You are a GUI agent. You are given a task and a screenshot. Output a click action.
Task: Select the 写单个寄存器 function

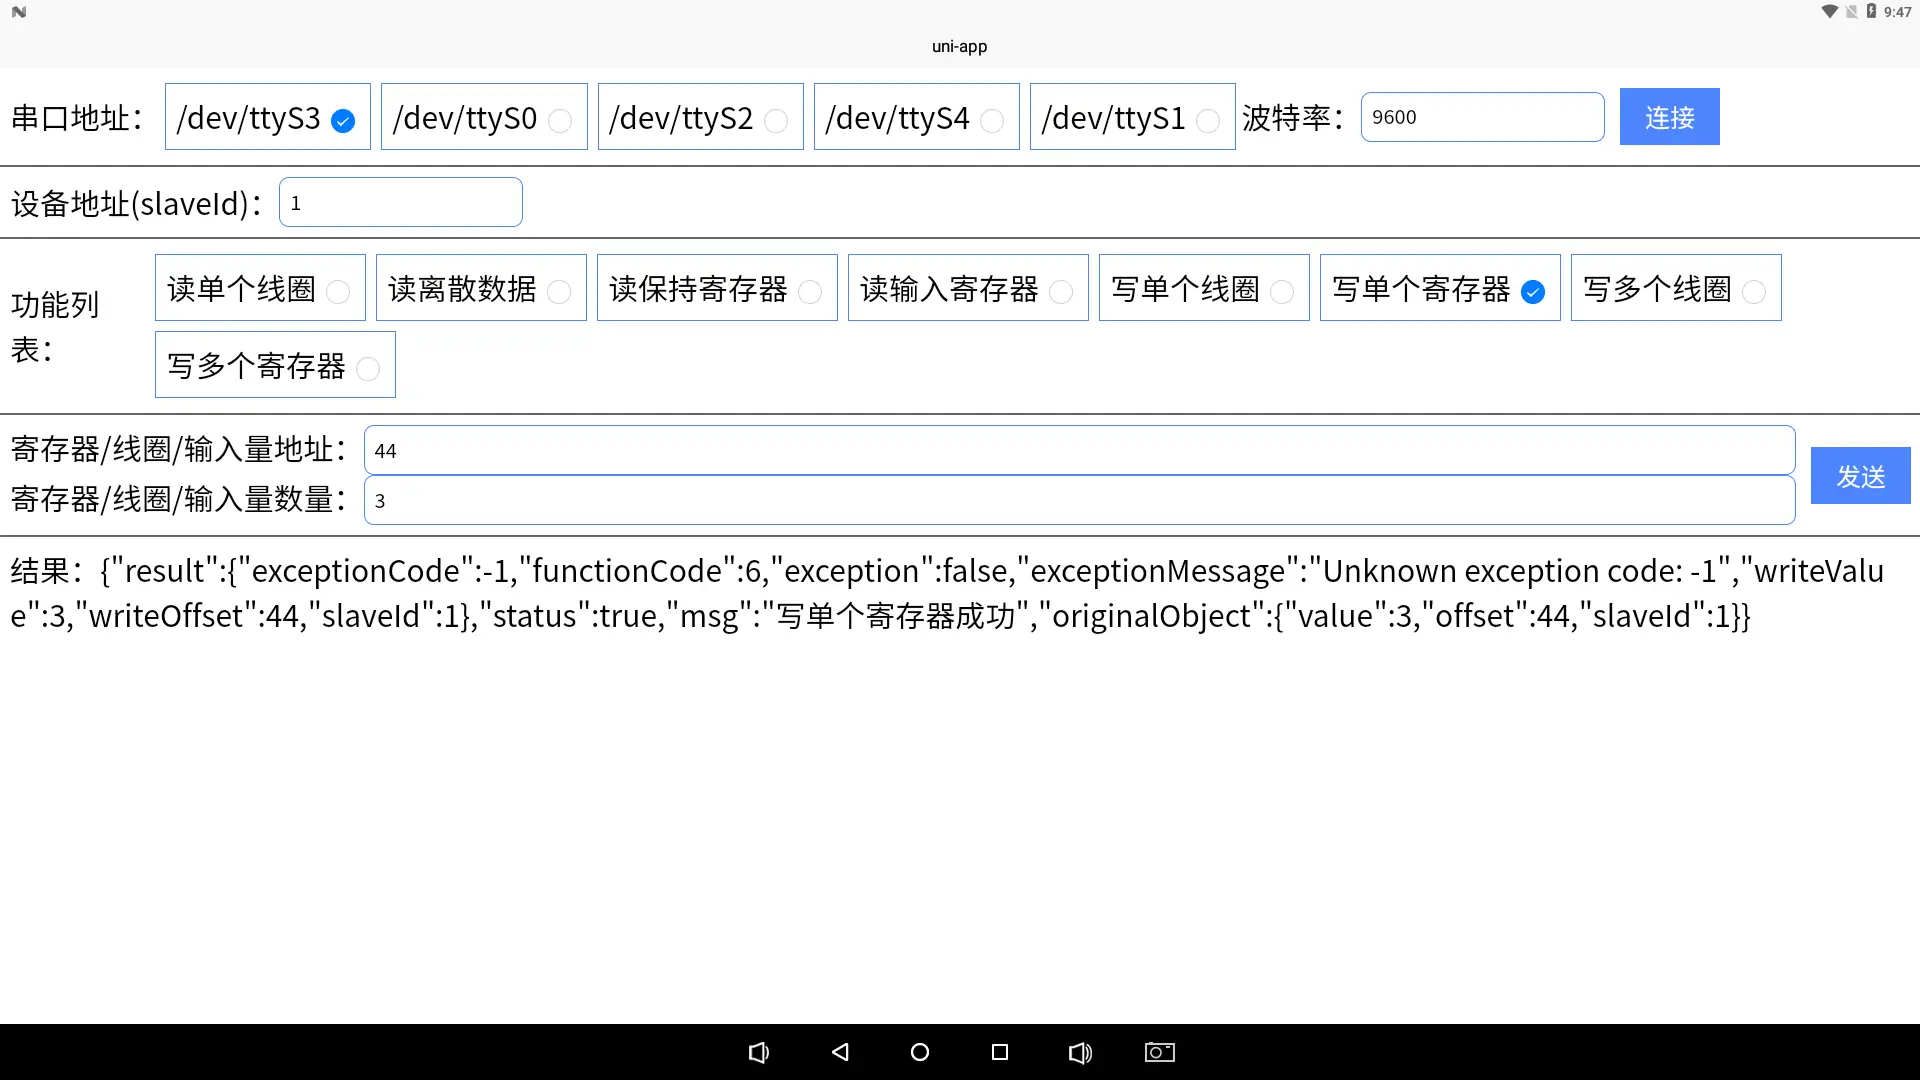pyautogui.click(x=1440, y=288)
